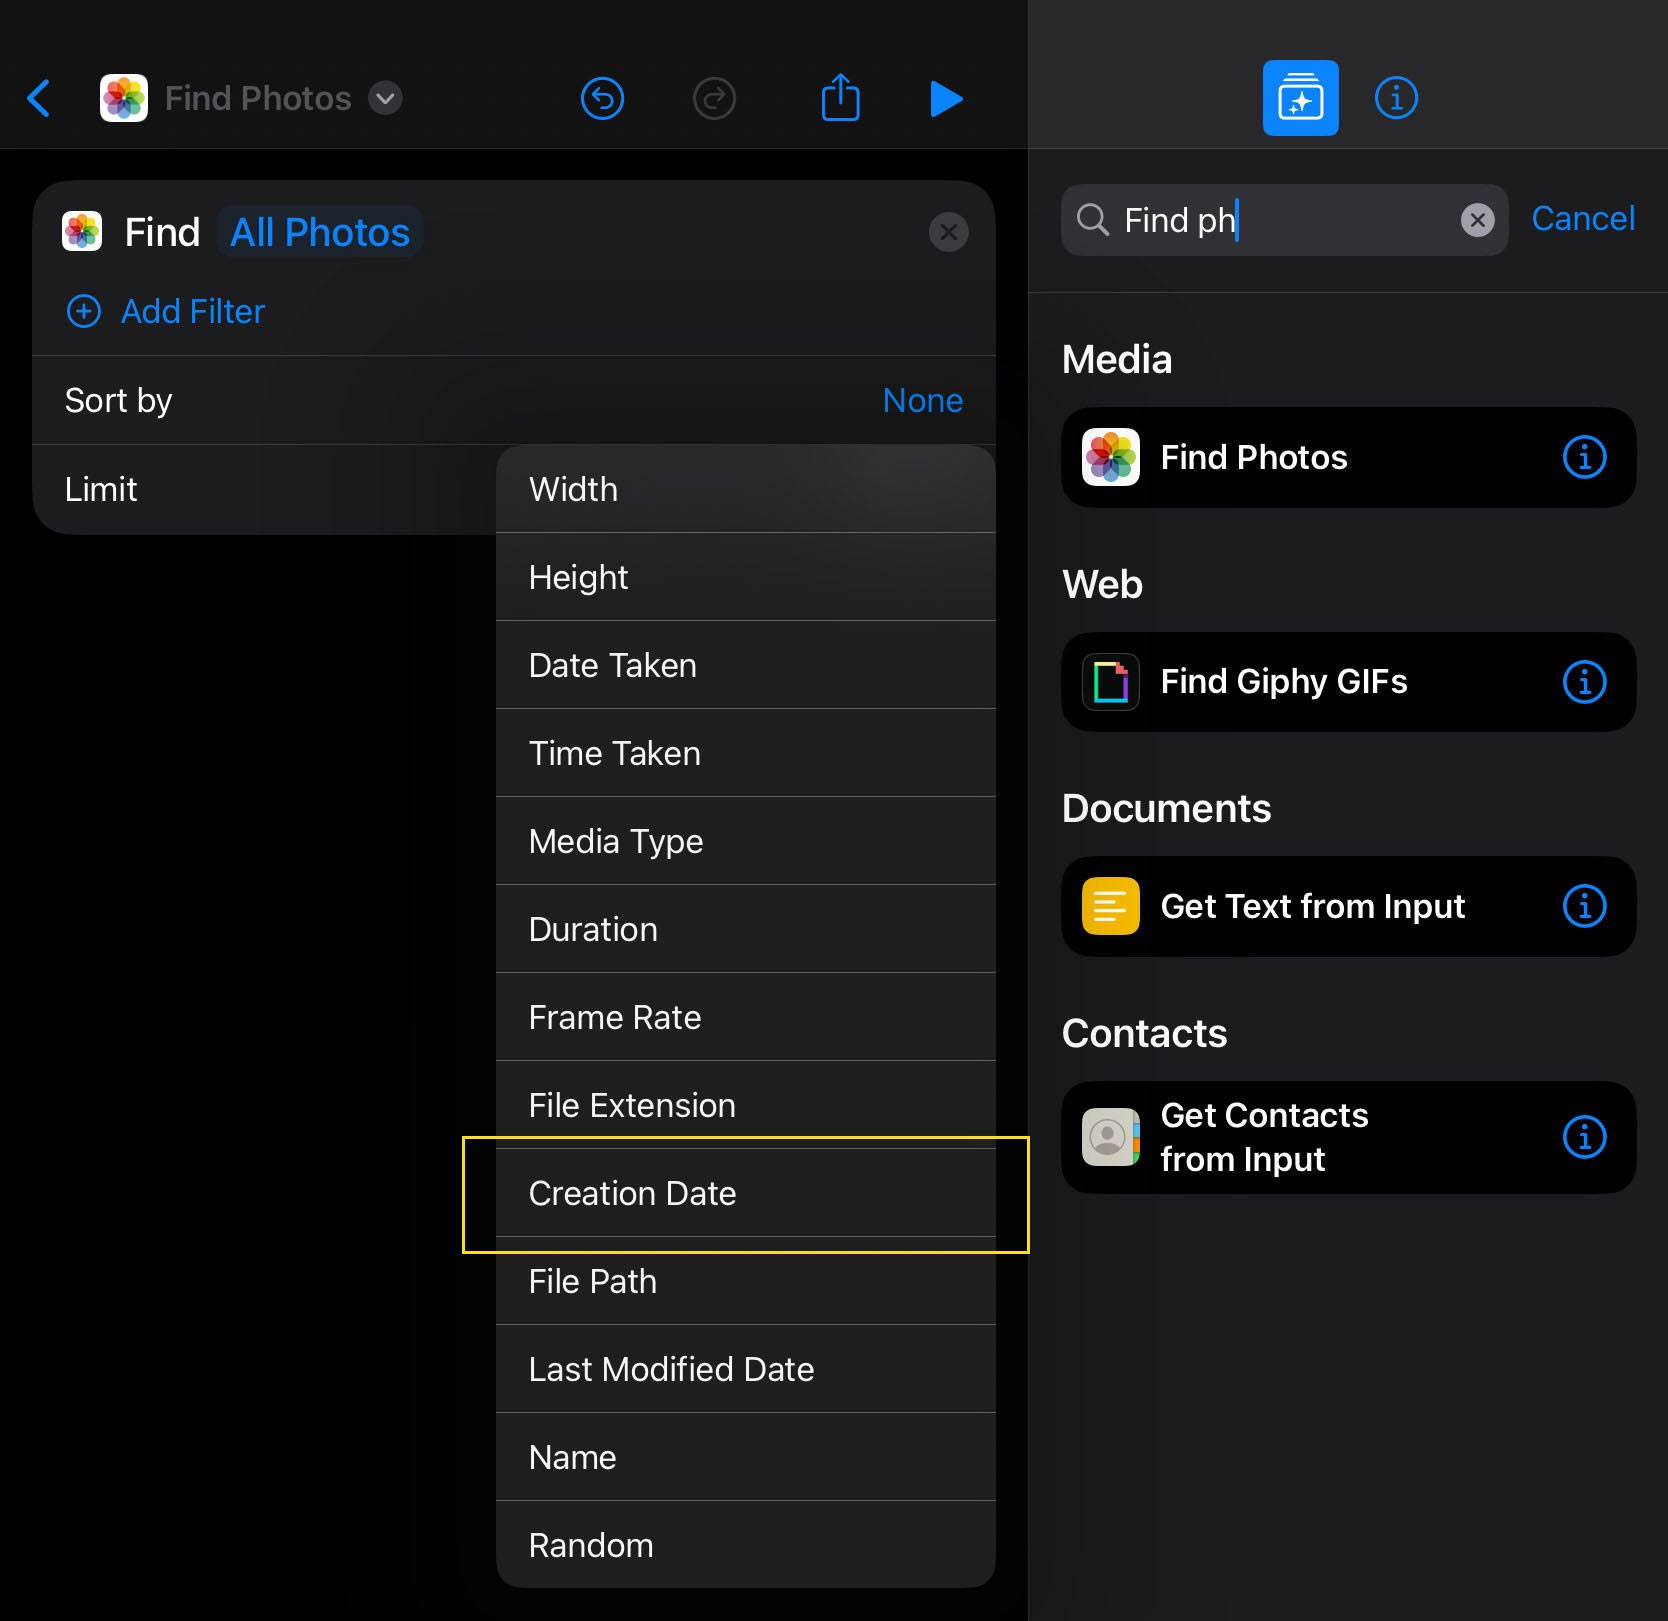Tap the Find Photos shortcut title text
This screenshot has width=1668, height=1621.
tap(258, 98)
